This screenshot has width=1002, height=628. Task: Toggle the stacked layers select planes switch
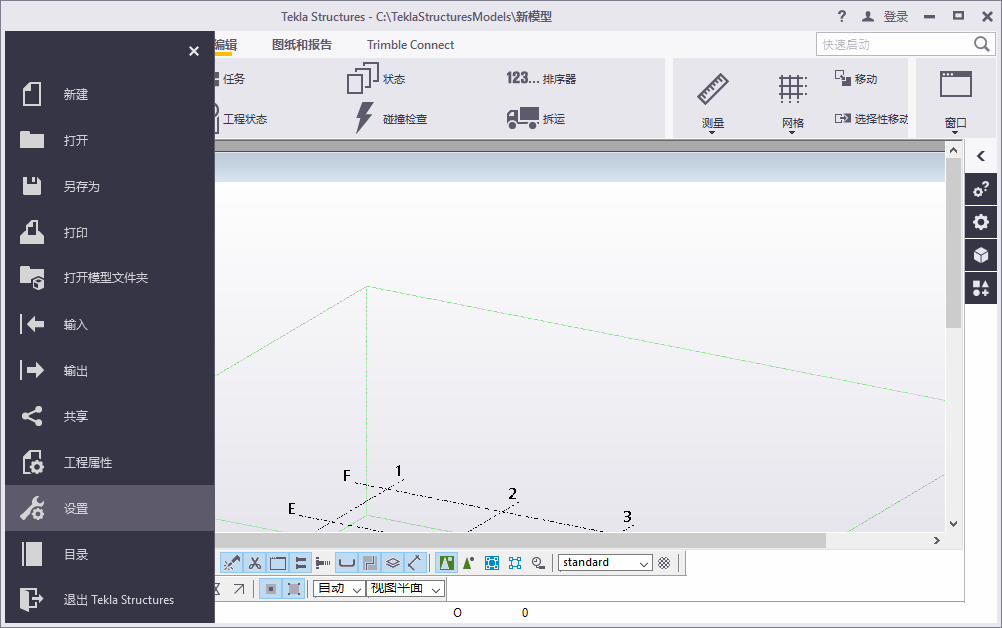click(392, 563)
